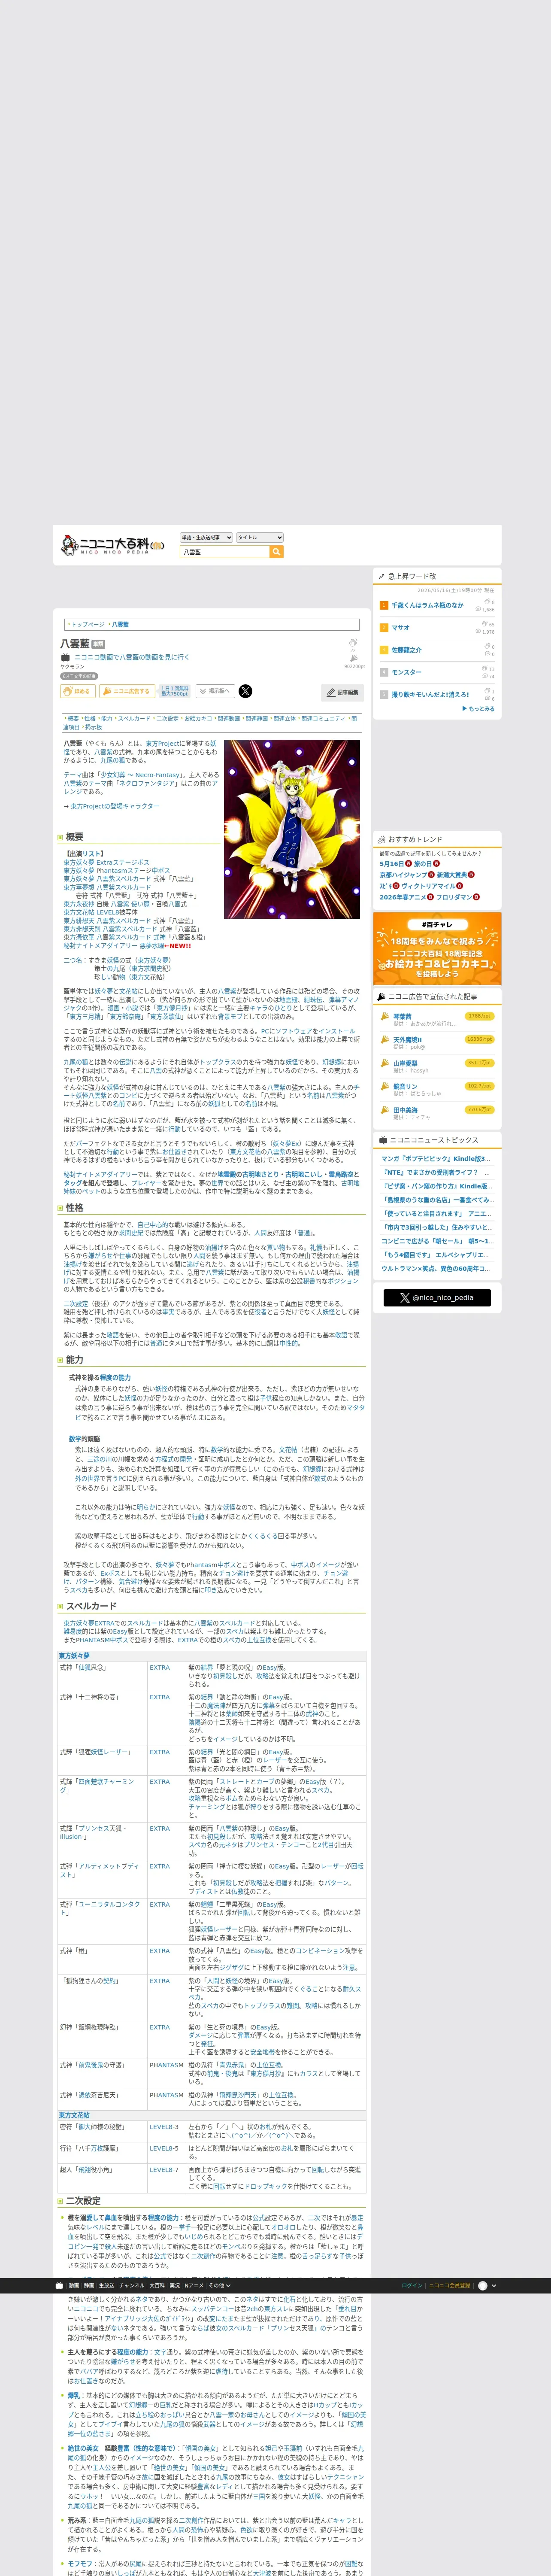The height and width of the screenshot is (2576, 551).
Task: Expand the 掲示板へ dropdown button
Action: point(214,691)
